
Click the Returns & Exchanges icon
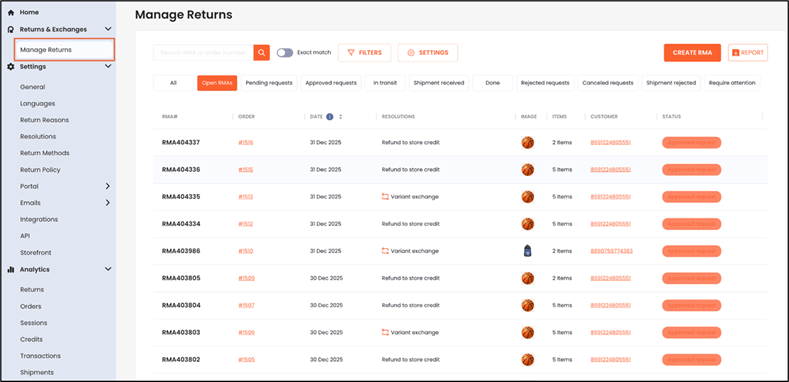11,29
